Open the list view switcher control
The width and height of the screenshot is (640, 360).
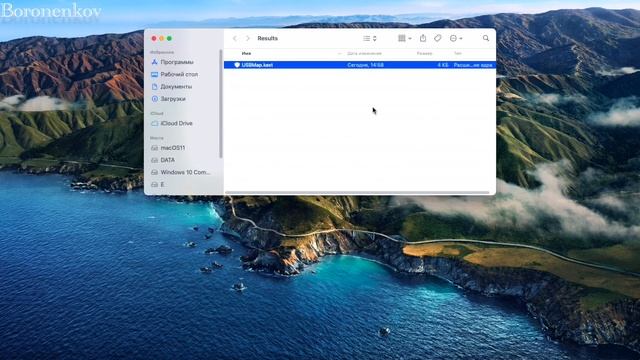[370, 38]
